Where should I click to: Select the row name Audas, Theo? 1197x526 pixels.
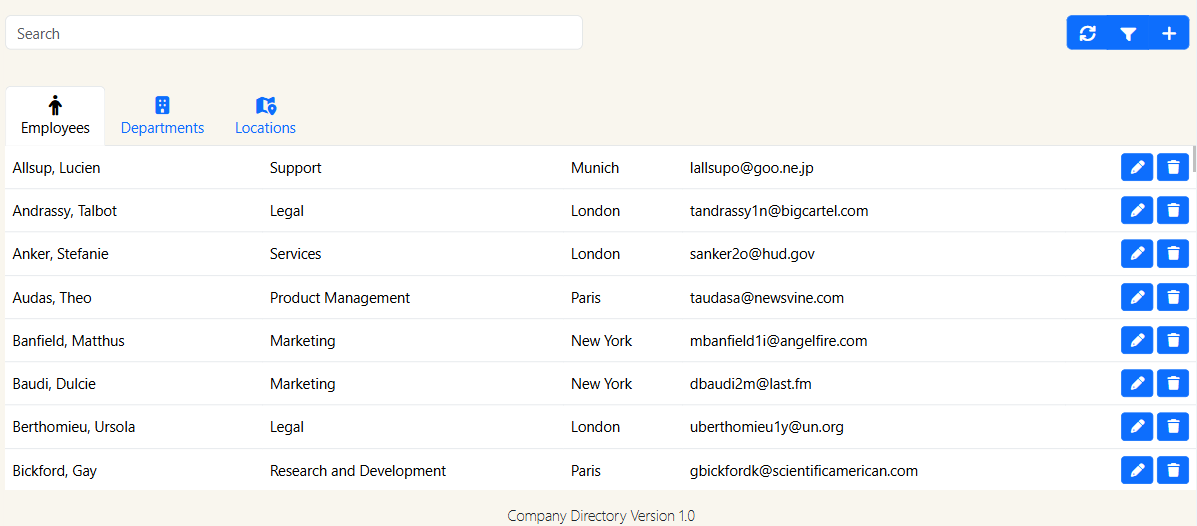(53, 298)
